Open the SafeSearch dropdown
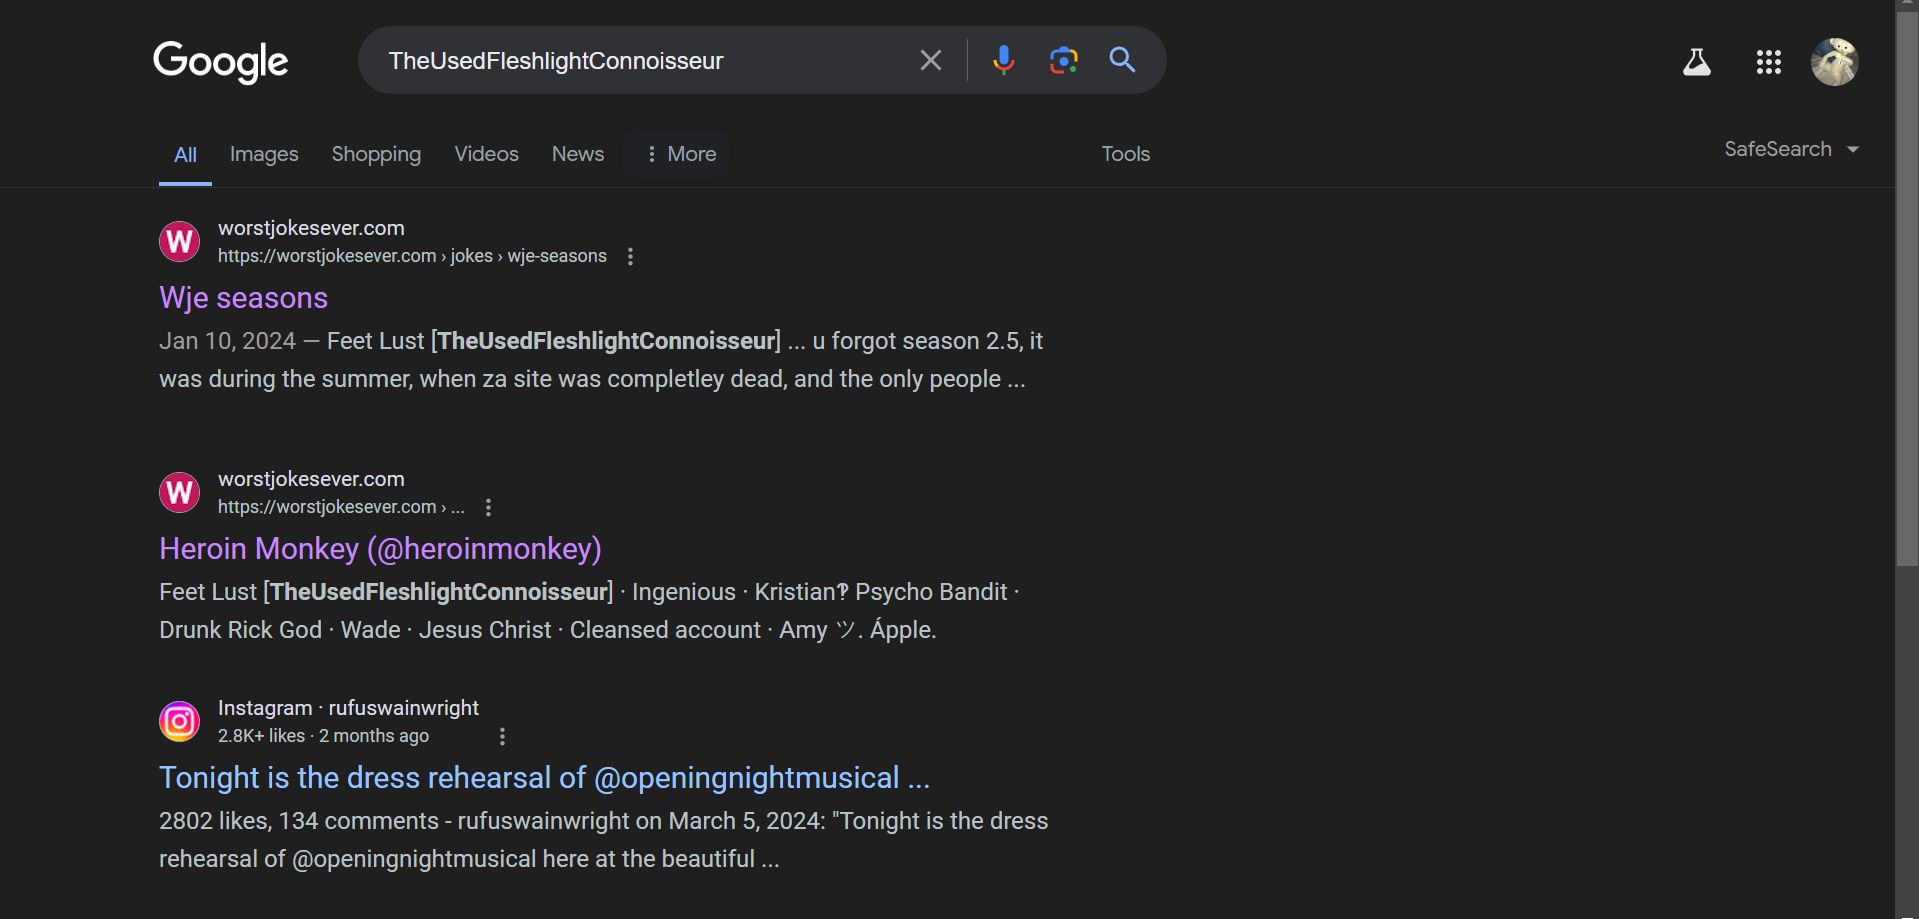This screenshot has height=919, width=1919. coord(1791,149)
